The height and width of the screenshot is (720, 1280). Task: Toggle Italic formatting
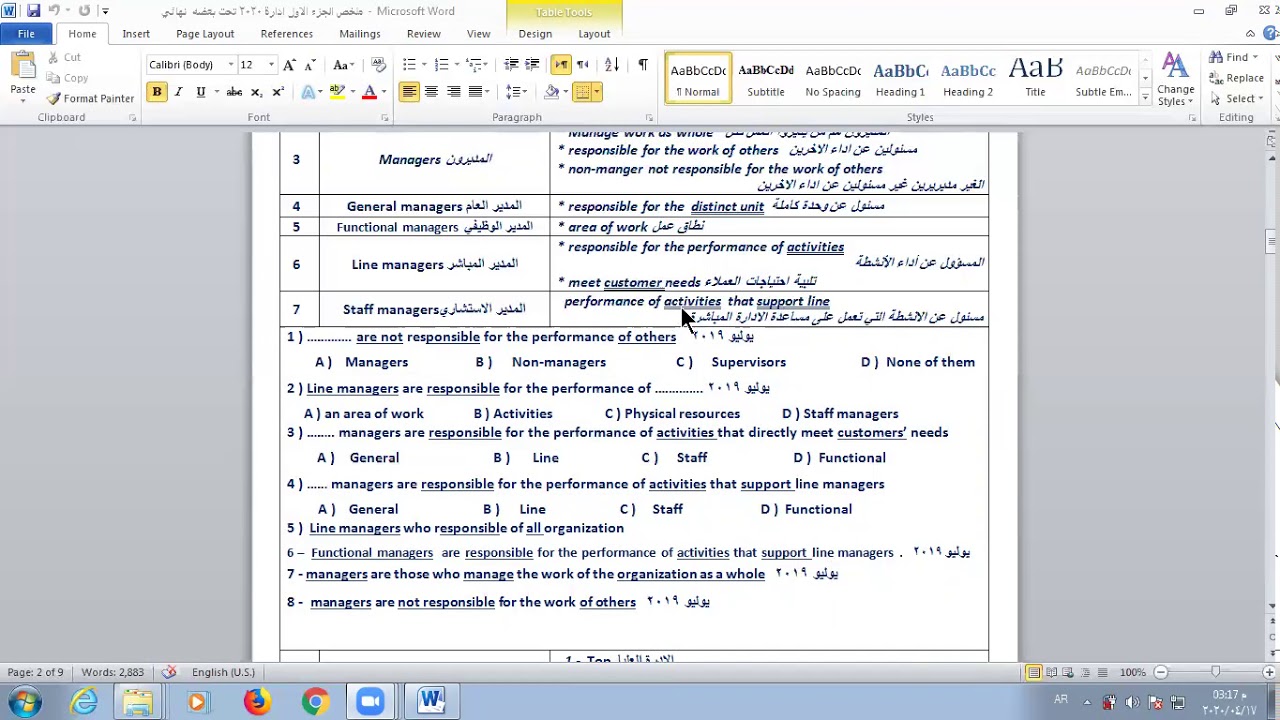click(178, 92)
